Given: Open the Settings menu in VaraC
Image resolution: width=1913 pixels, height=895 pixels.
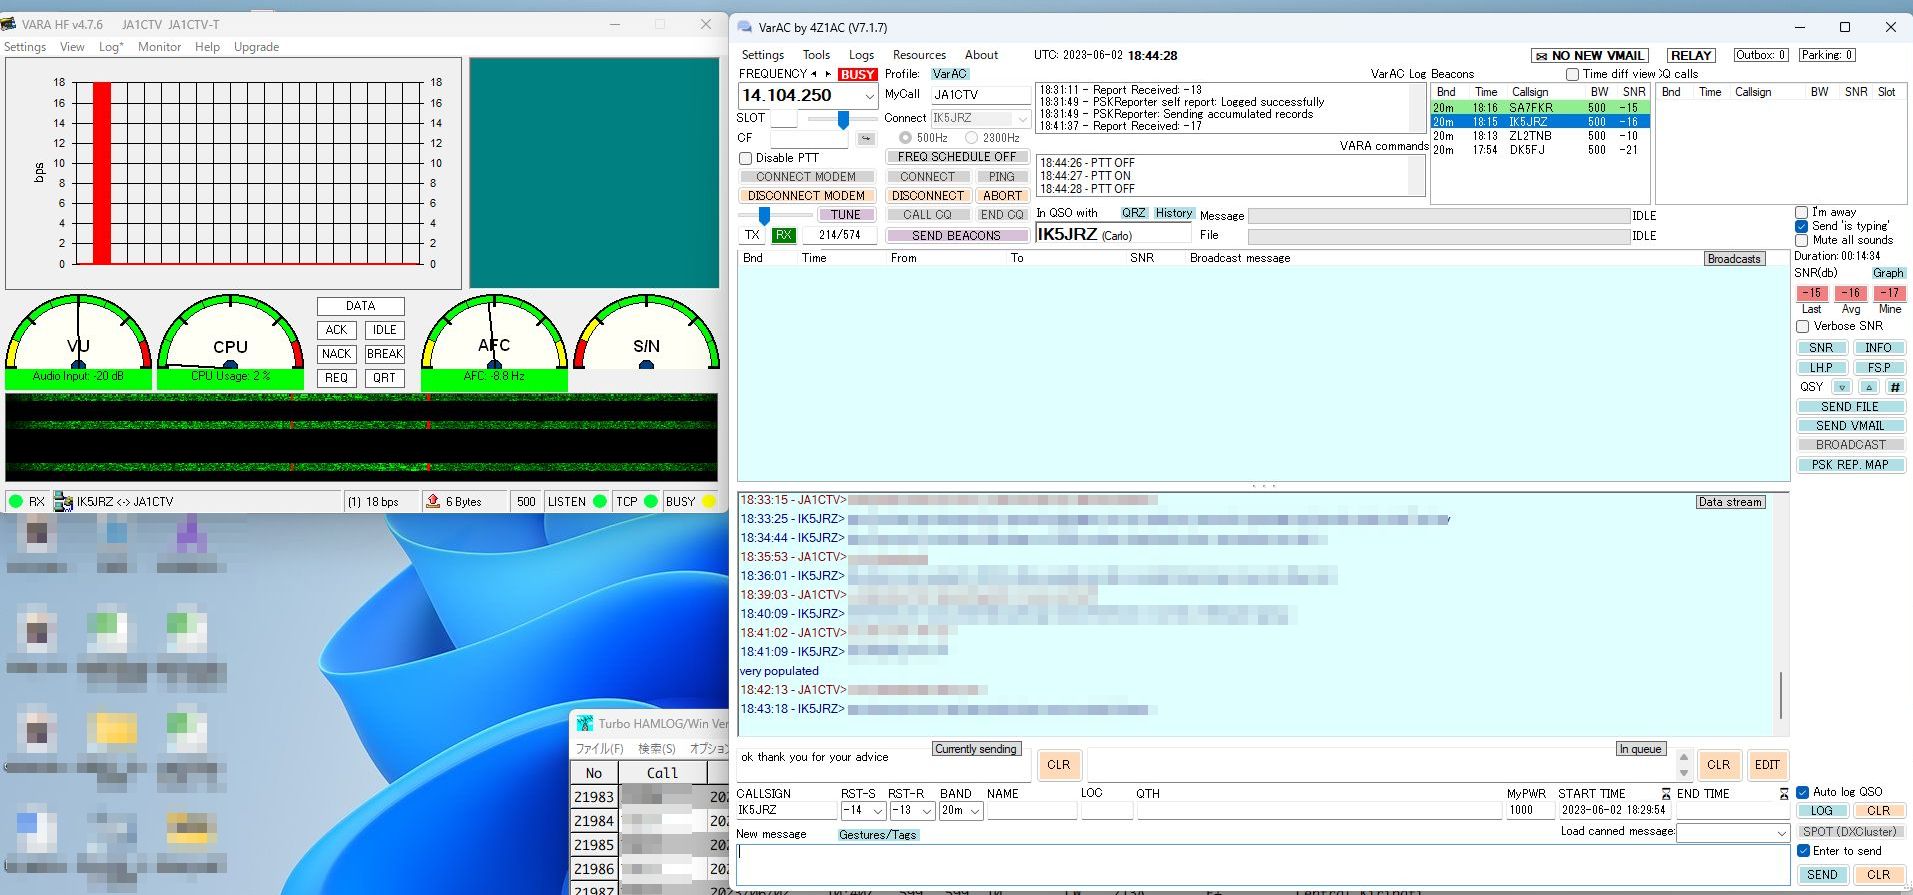Looking at the screenshot, I should (763, 55).
